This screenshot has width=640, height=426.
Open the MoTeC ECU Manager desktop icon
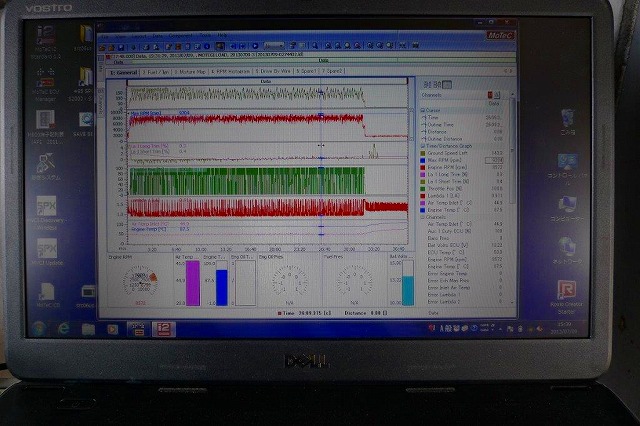[45, 85]
